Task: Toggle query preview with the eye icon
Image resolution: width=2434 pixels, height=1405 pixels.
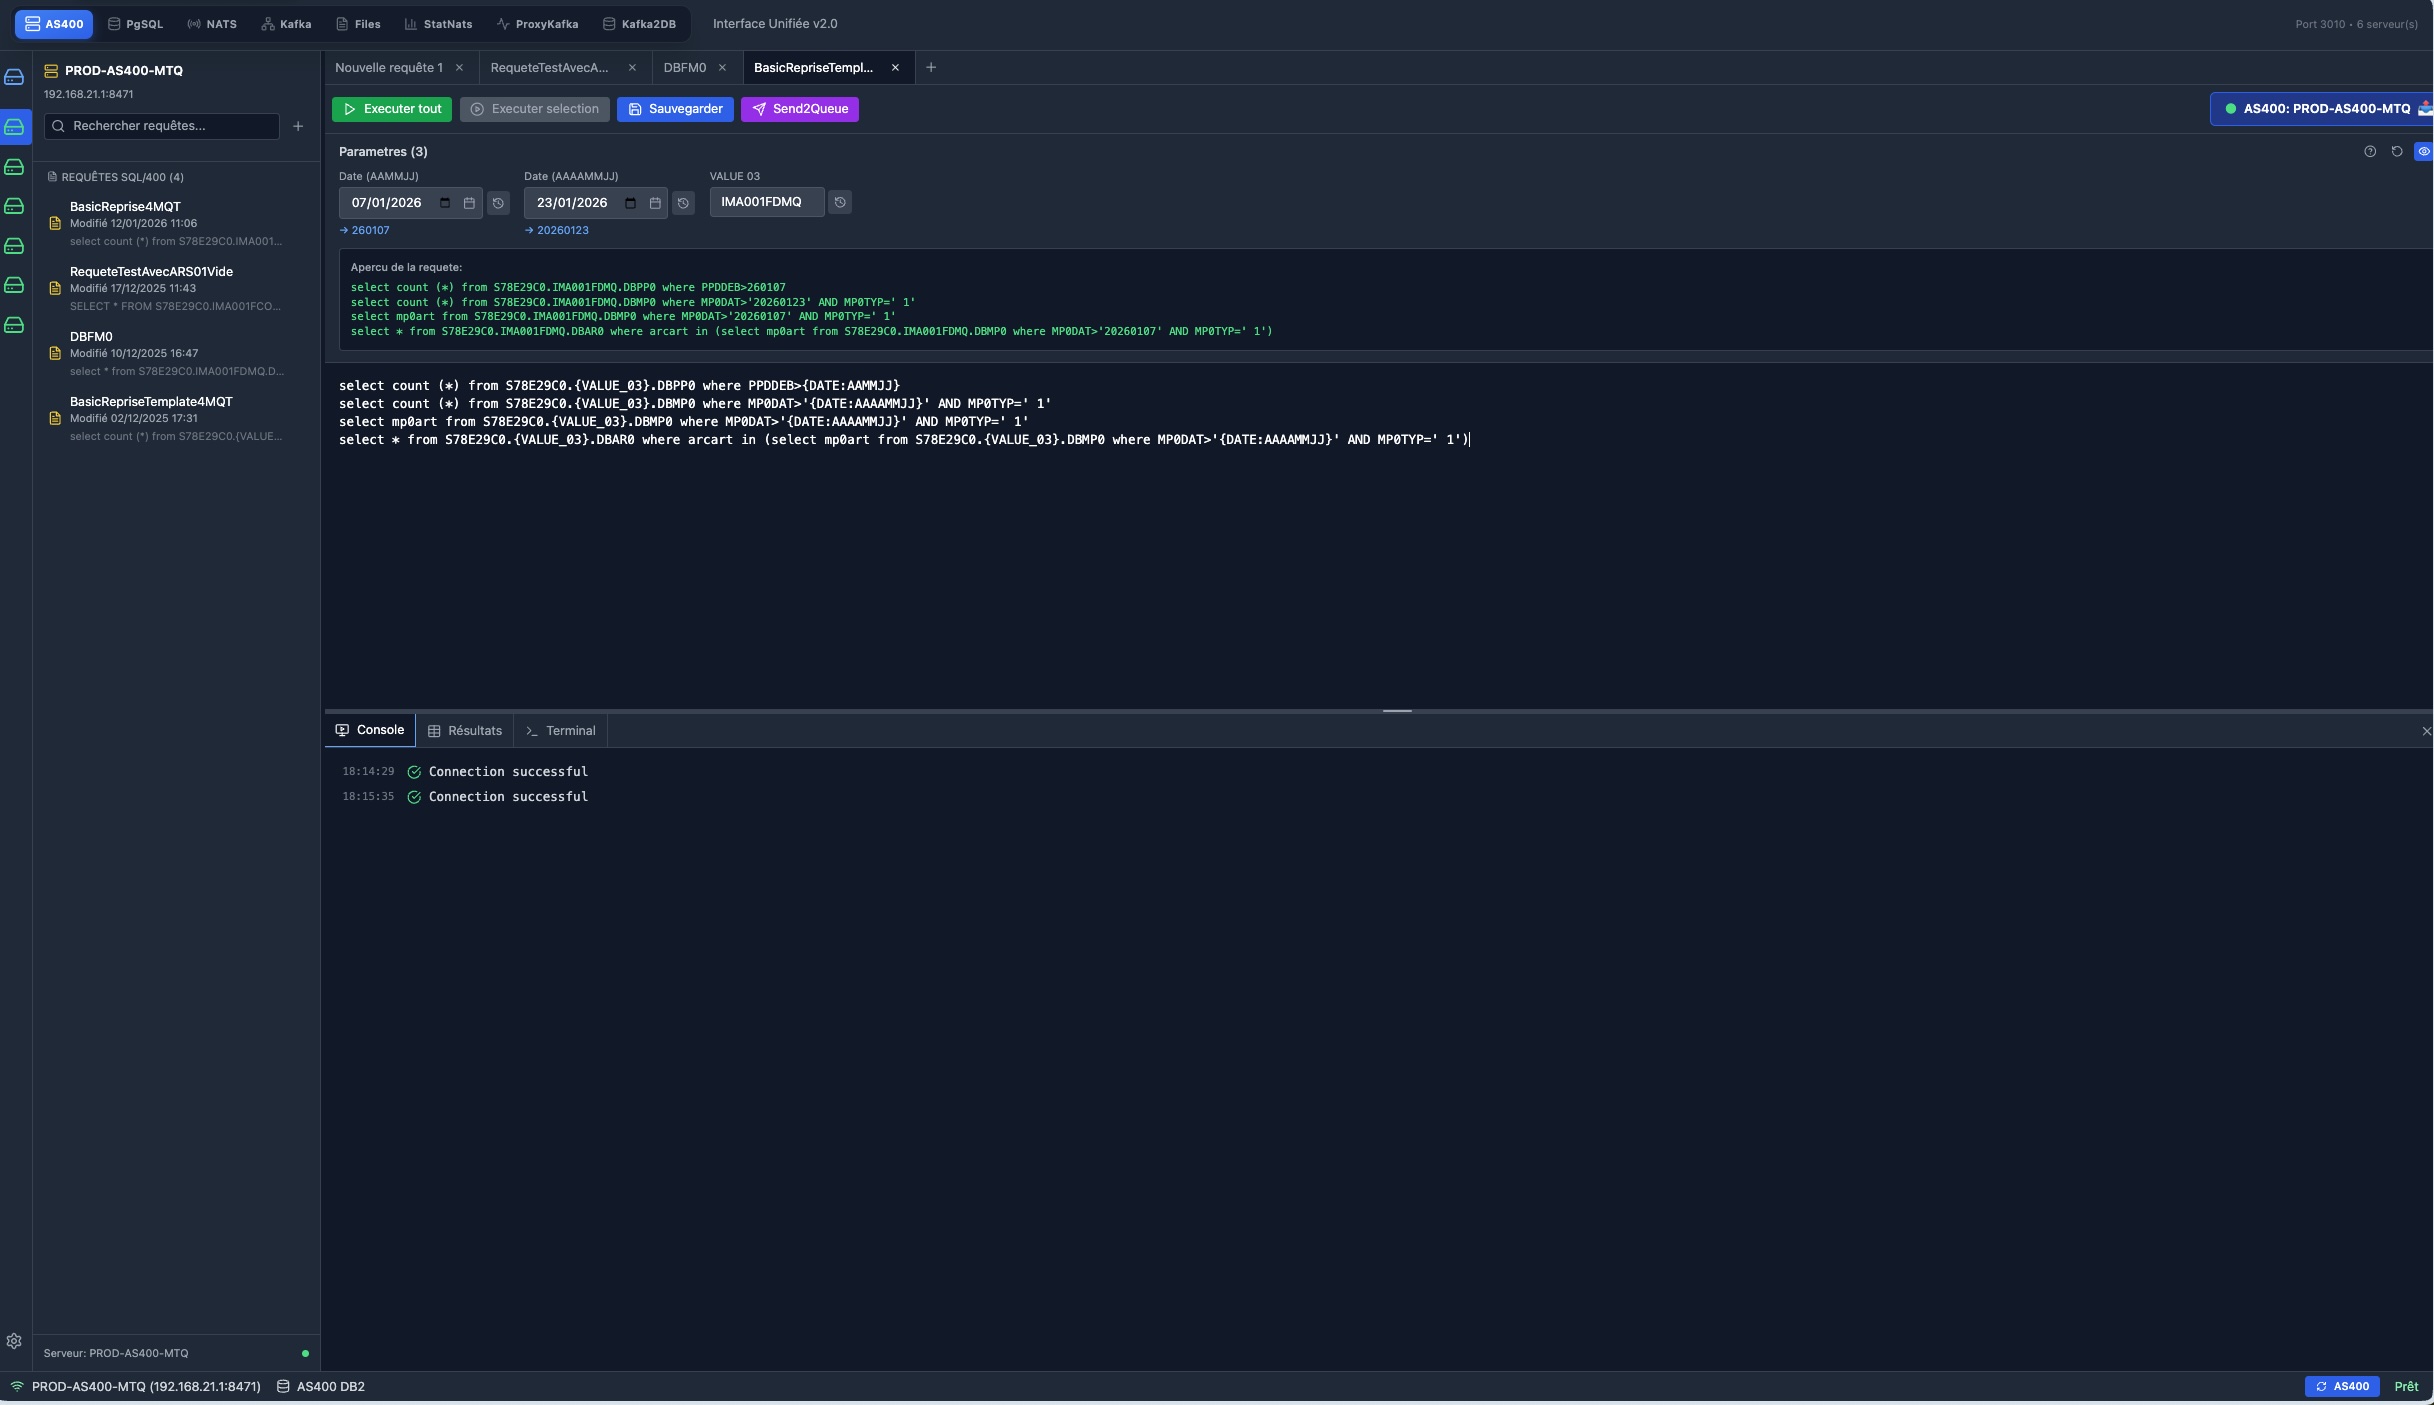Action: 2423,152
